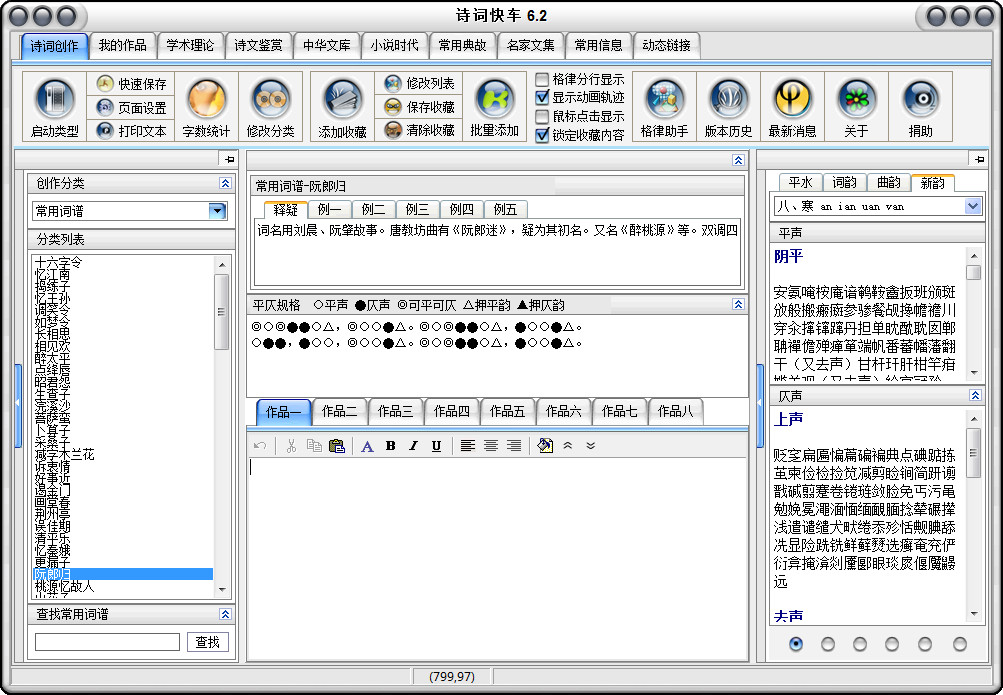
Task: Click the 最新消息 latest news icon
Action: [x=793, y=107]
